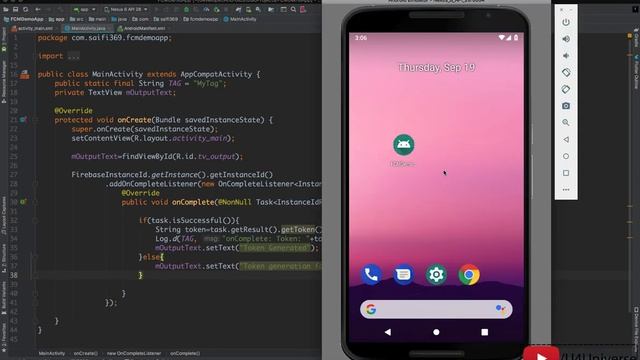Image resolution: width=640 pixels, height=360 pixels.
Task: Collapse the if block fold at line 32
Action: coord(36,220)
